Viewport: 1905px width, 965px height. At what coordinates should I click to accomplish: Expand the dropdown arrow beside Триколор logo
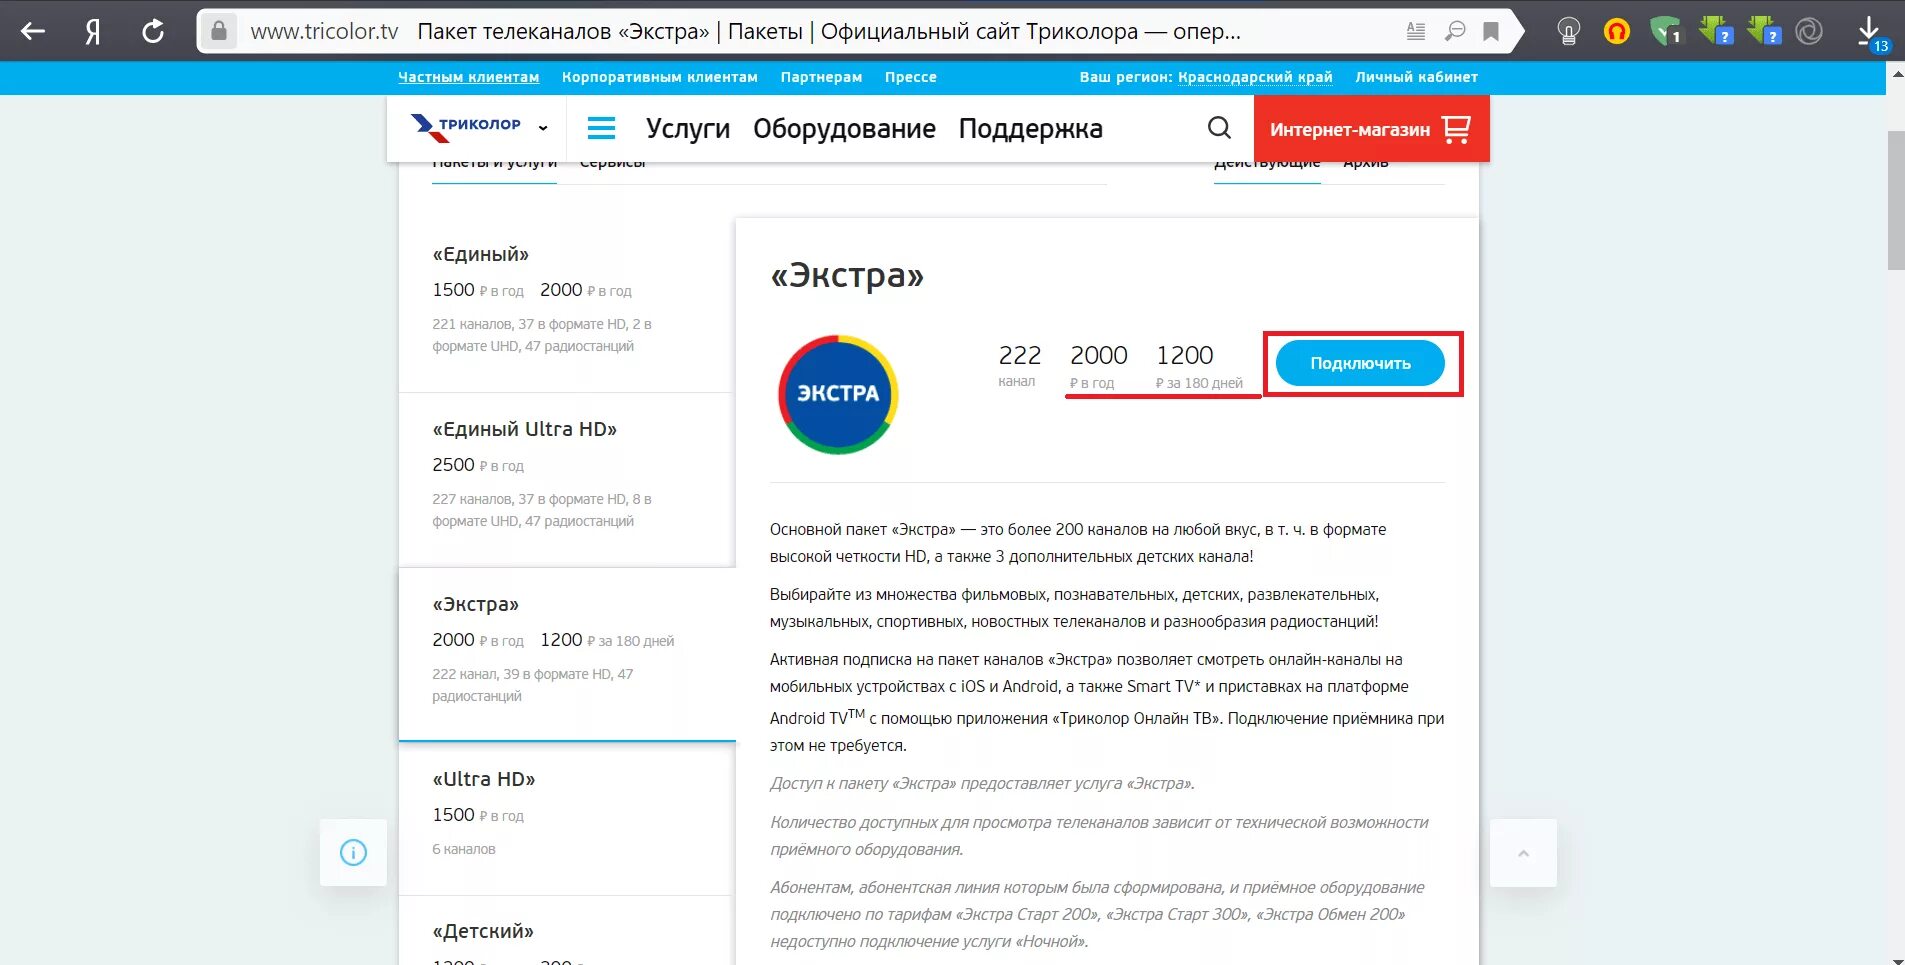click(543, 128)
